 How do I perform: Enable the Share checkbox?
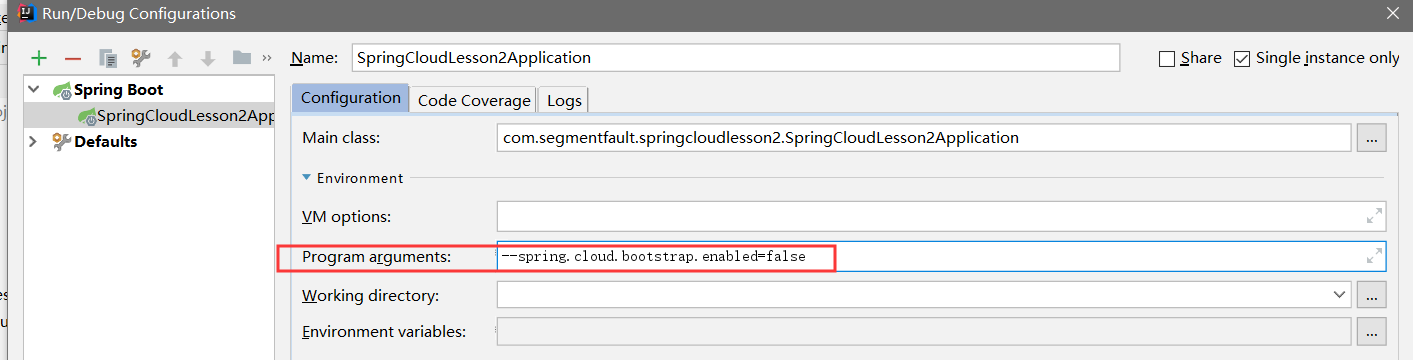[x=1166, y=59]
